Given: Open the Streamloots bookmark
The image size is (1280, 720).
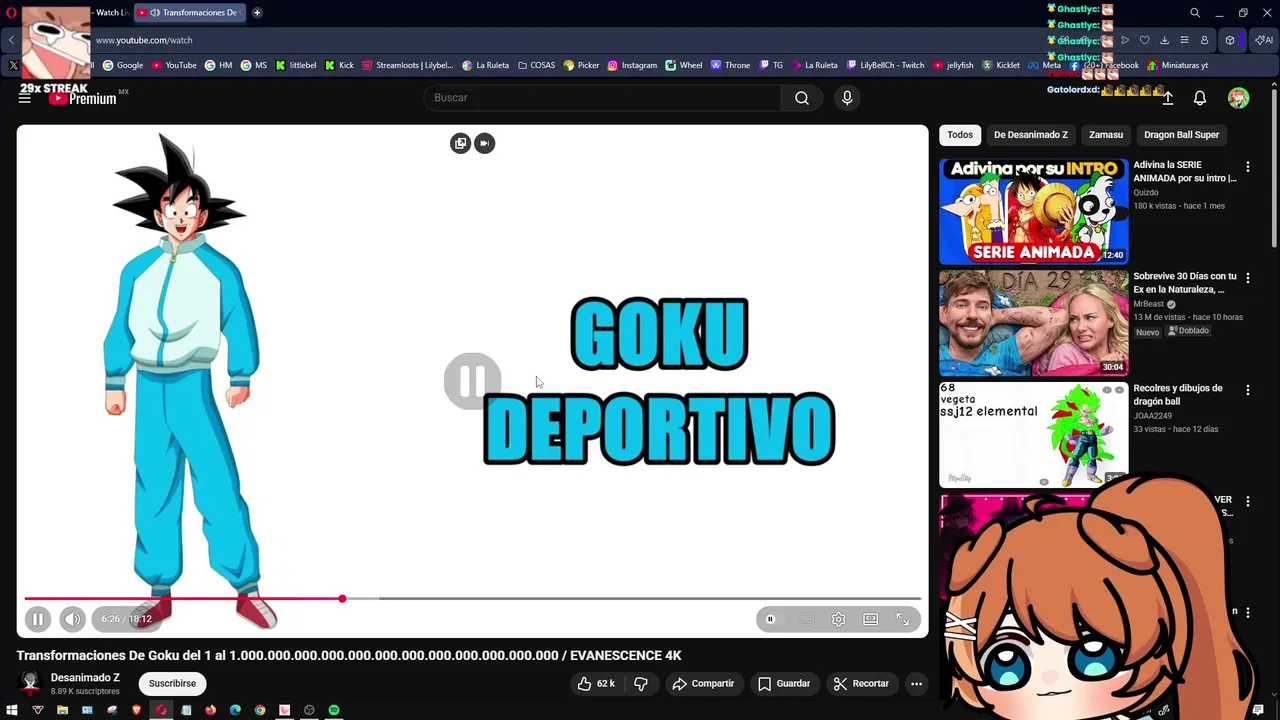Looking at the screenshot, I should (407, 66).
